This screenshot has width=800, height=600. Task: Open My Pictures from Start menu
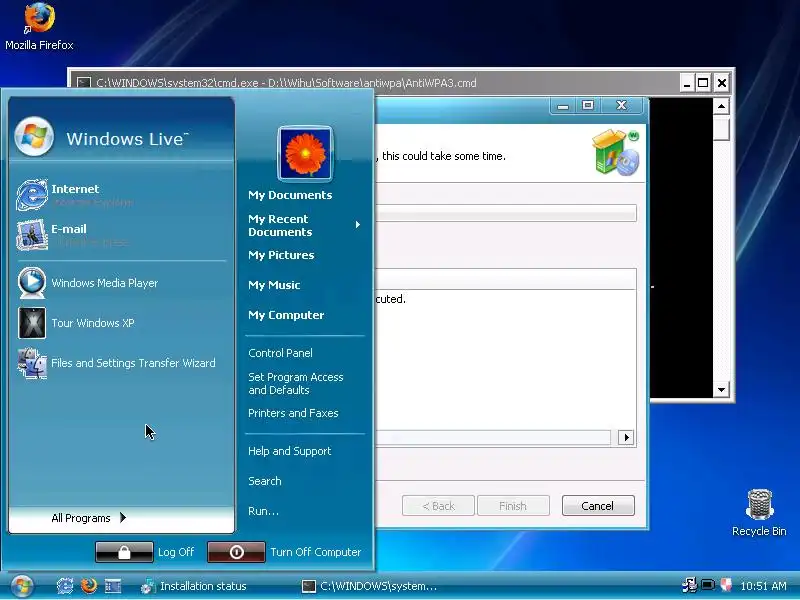click(281, 255)
